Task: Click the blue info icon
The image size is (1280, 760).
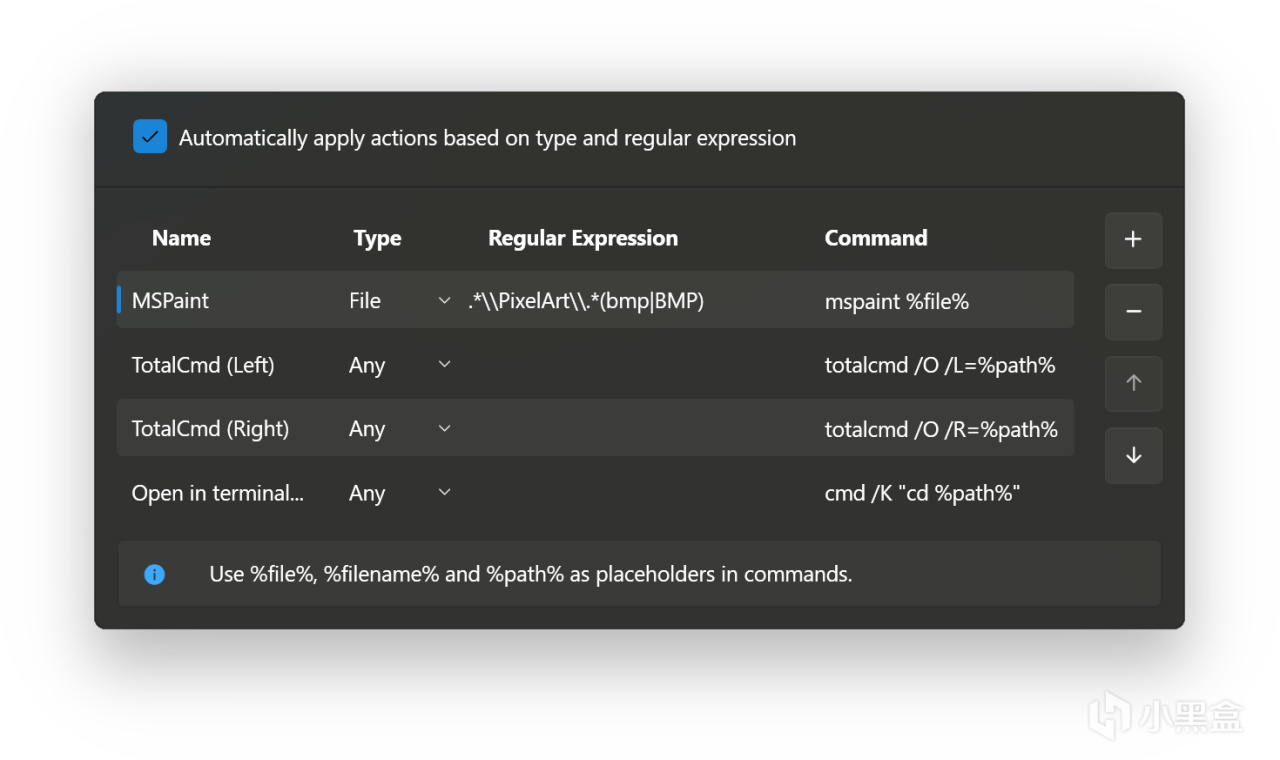Action: click(154, 574)
